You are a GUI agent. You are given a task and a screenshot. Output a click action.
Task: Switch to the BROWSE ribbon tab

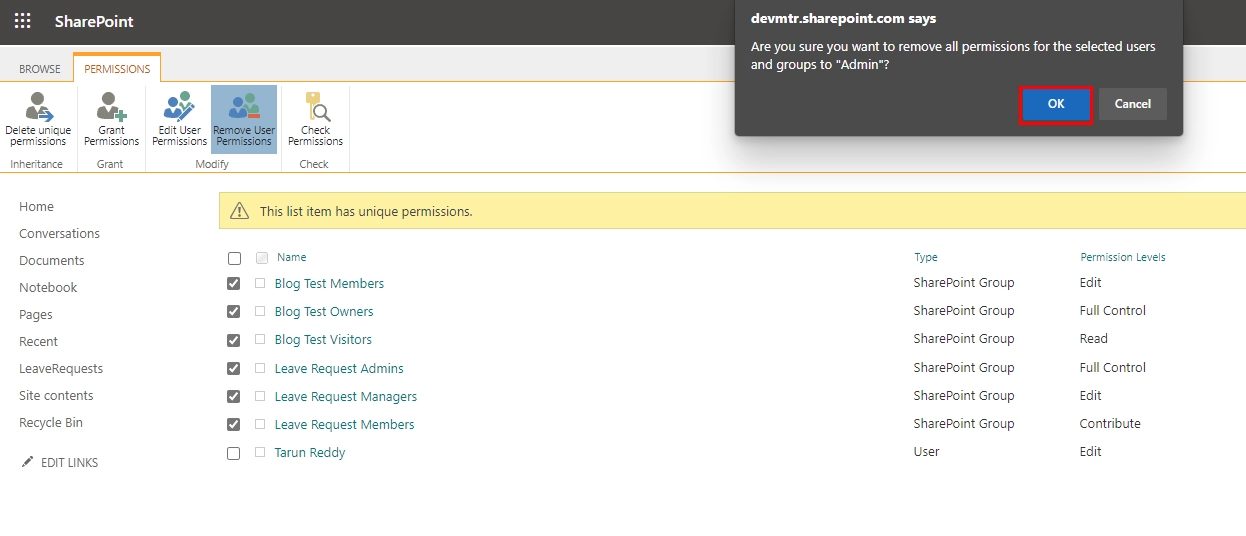point(40,69)
